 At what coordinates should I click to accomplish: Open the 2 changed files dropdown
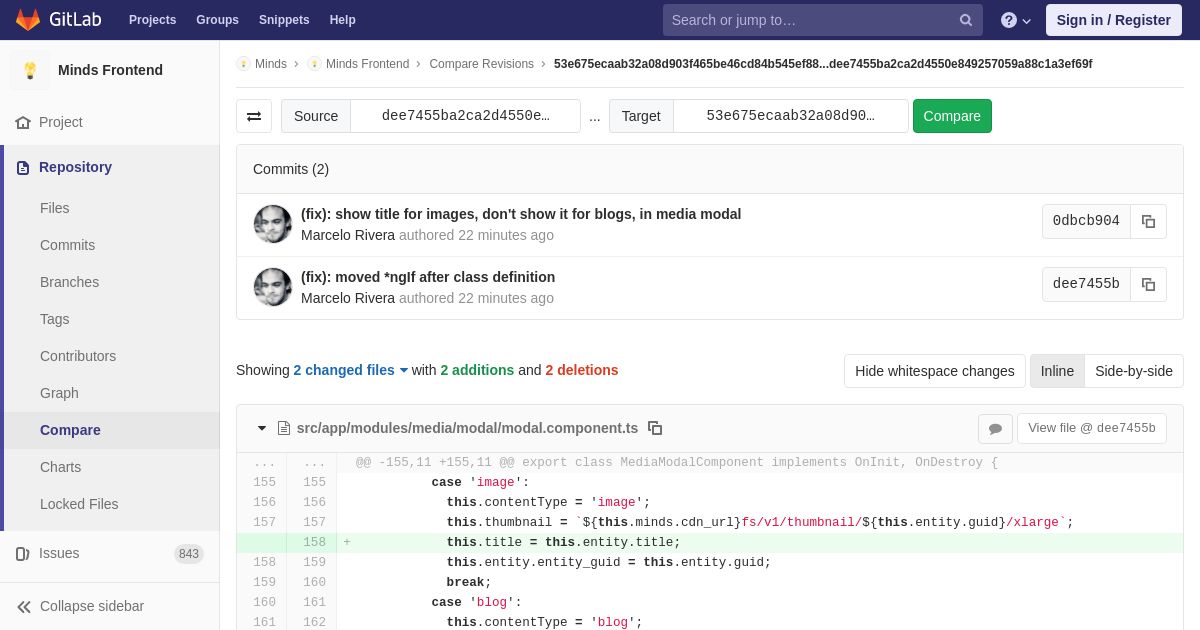coord(351,370)
